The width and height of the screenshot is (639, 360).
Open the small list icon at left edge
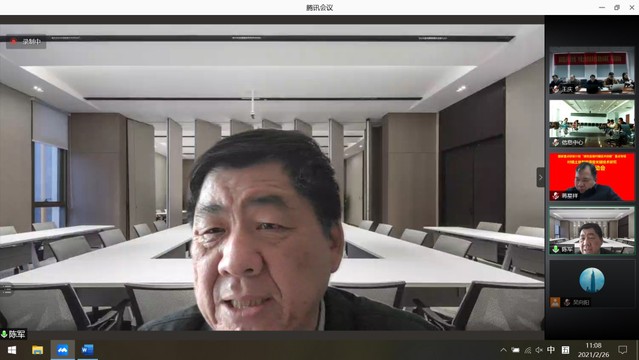coord(7,289)
